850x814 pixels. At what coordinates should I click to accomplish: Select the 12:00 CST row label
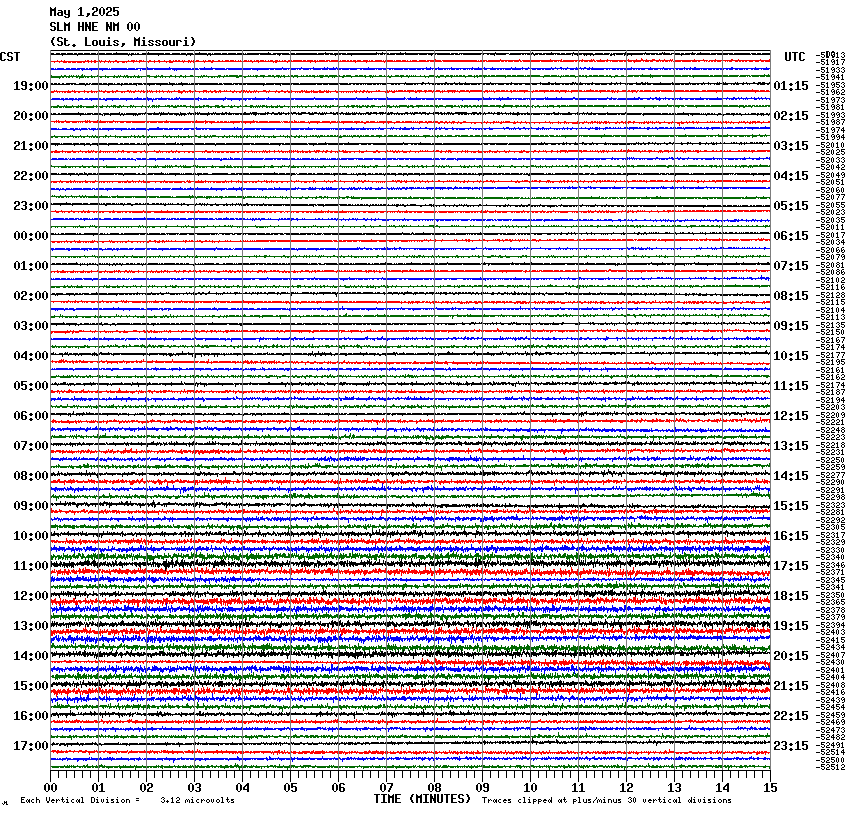pyautogui.click(x=31, y=596)
